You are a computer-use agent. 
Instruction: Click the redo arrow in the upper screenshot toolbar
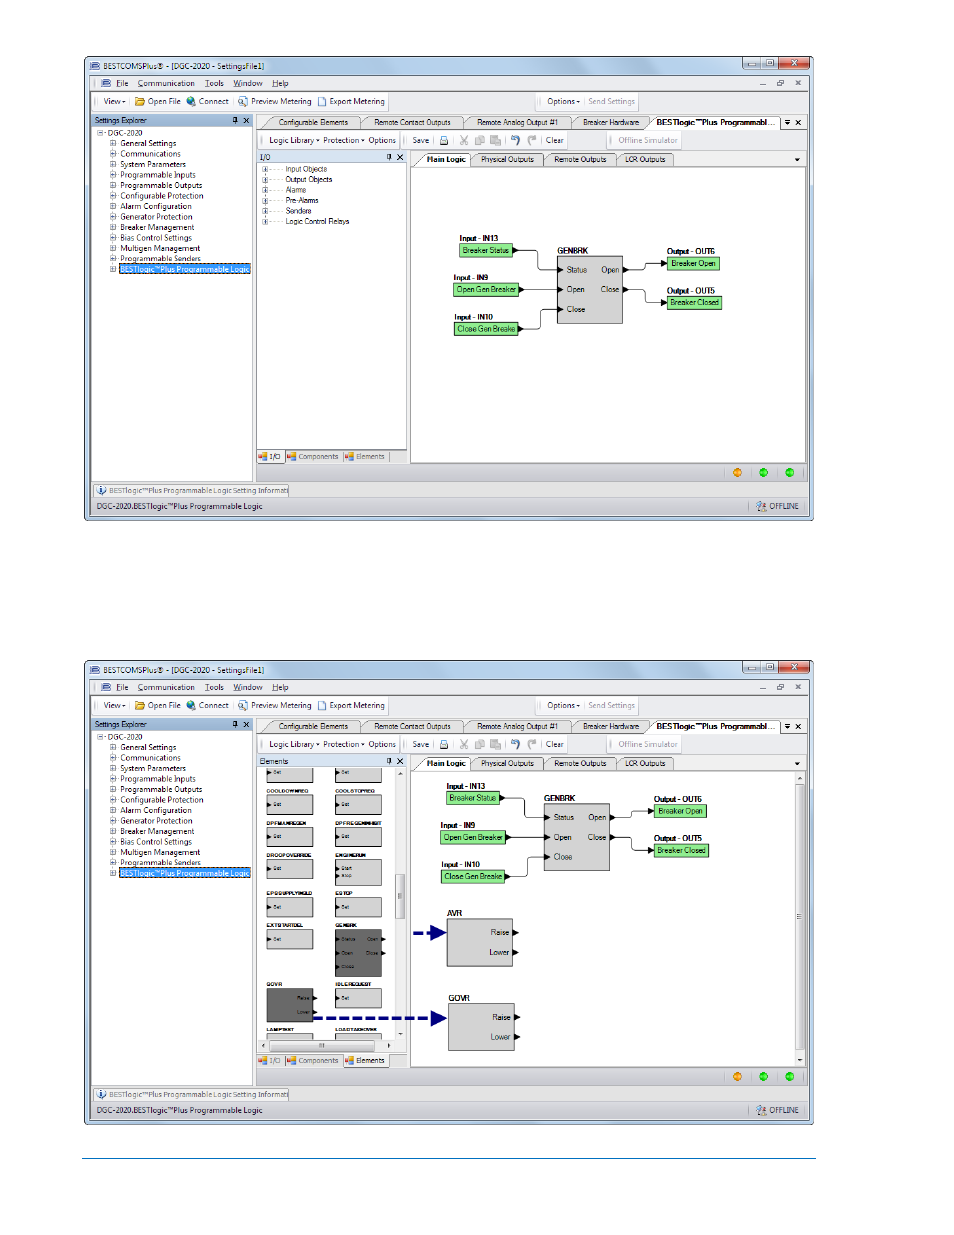532,141
